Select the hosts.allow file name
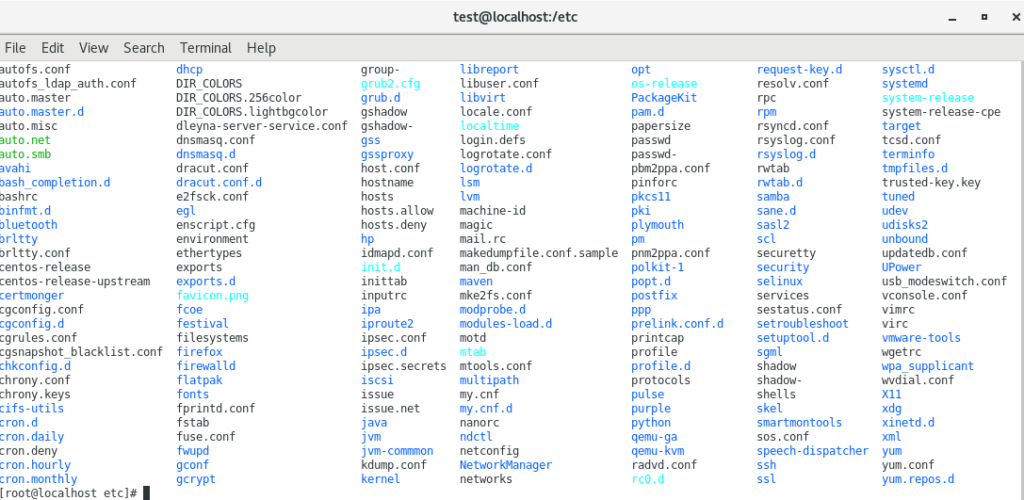Viewport: 1024px width, 500px height. click(397, 211)
